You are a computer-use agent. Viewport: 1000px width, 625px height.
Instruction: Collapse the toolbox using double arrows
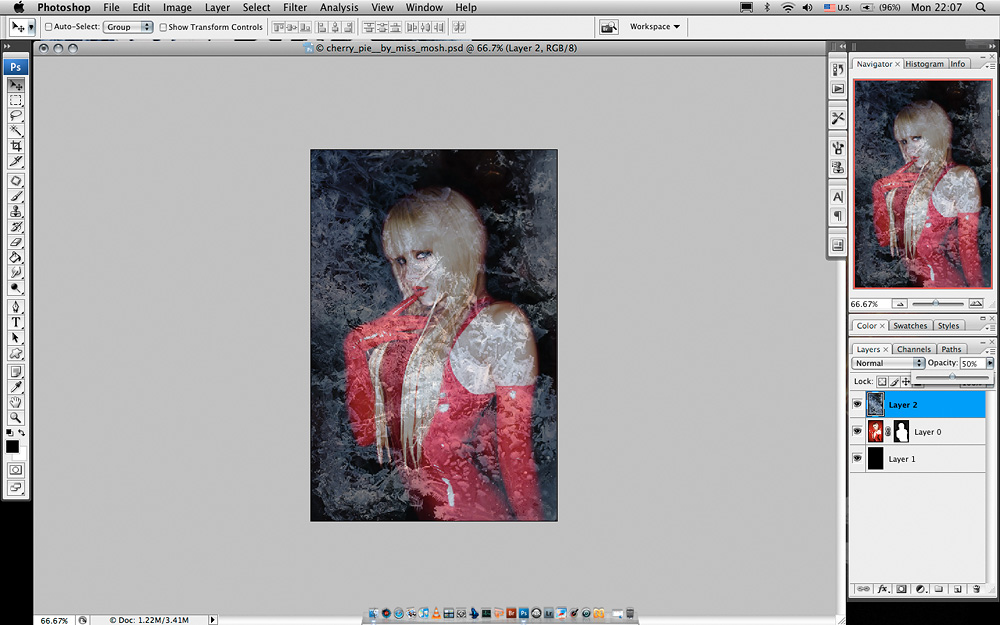[x=7, y=47]
